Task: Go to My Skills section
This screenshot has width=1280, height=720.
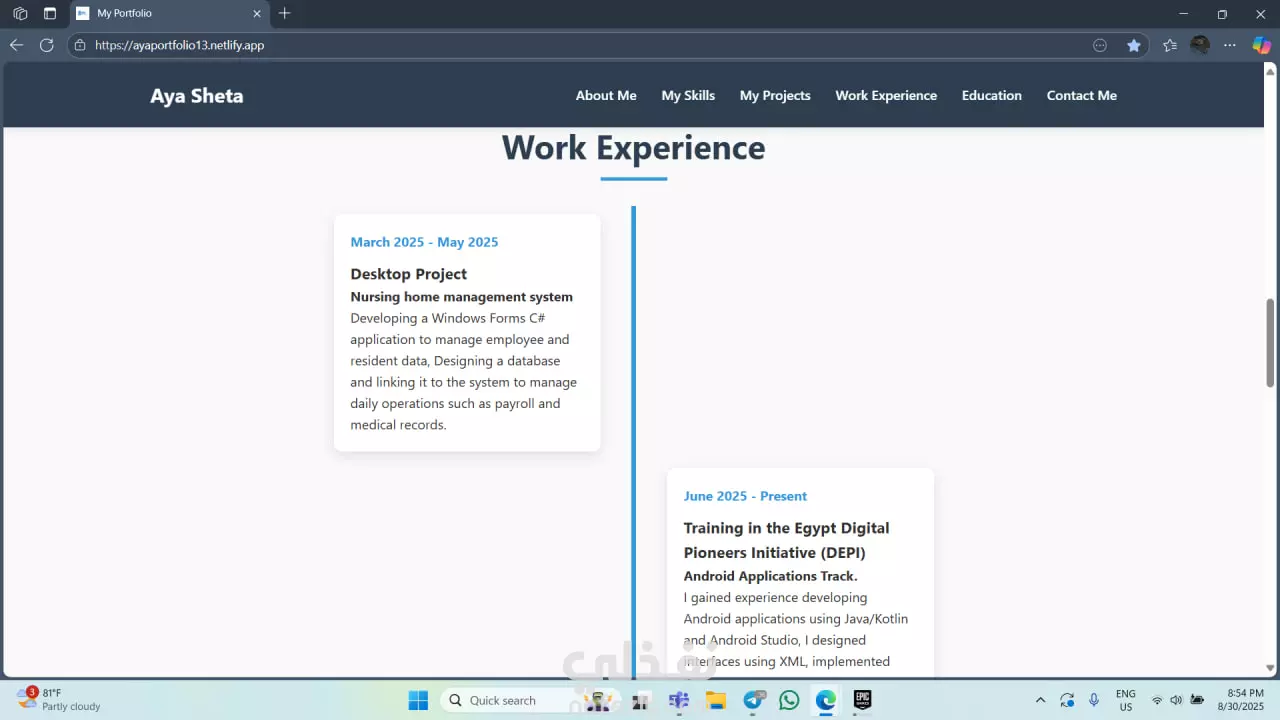Action: click(x=688, y=95)
